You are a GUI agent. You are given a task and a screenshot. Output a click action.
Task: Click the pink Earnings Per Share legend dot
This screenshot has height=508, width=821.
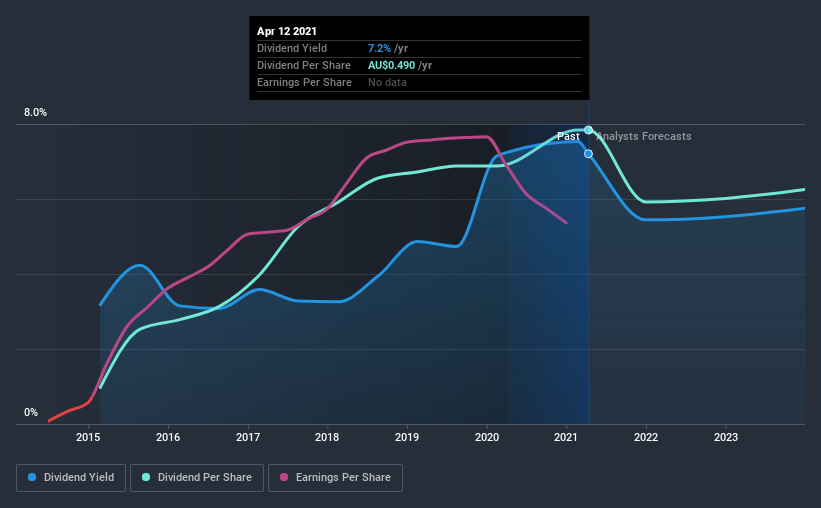pyautogui.click(x=284, y=477)
